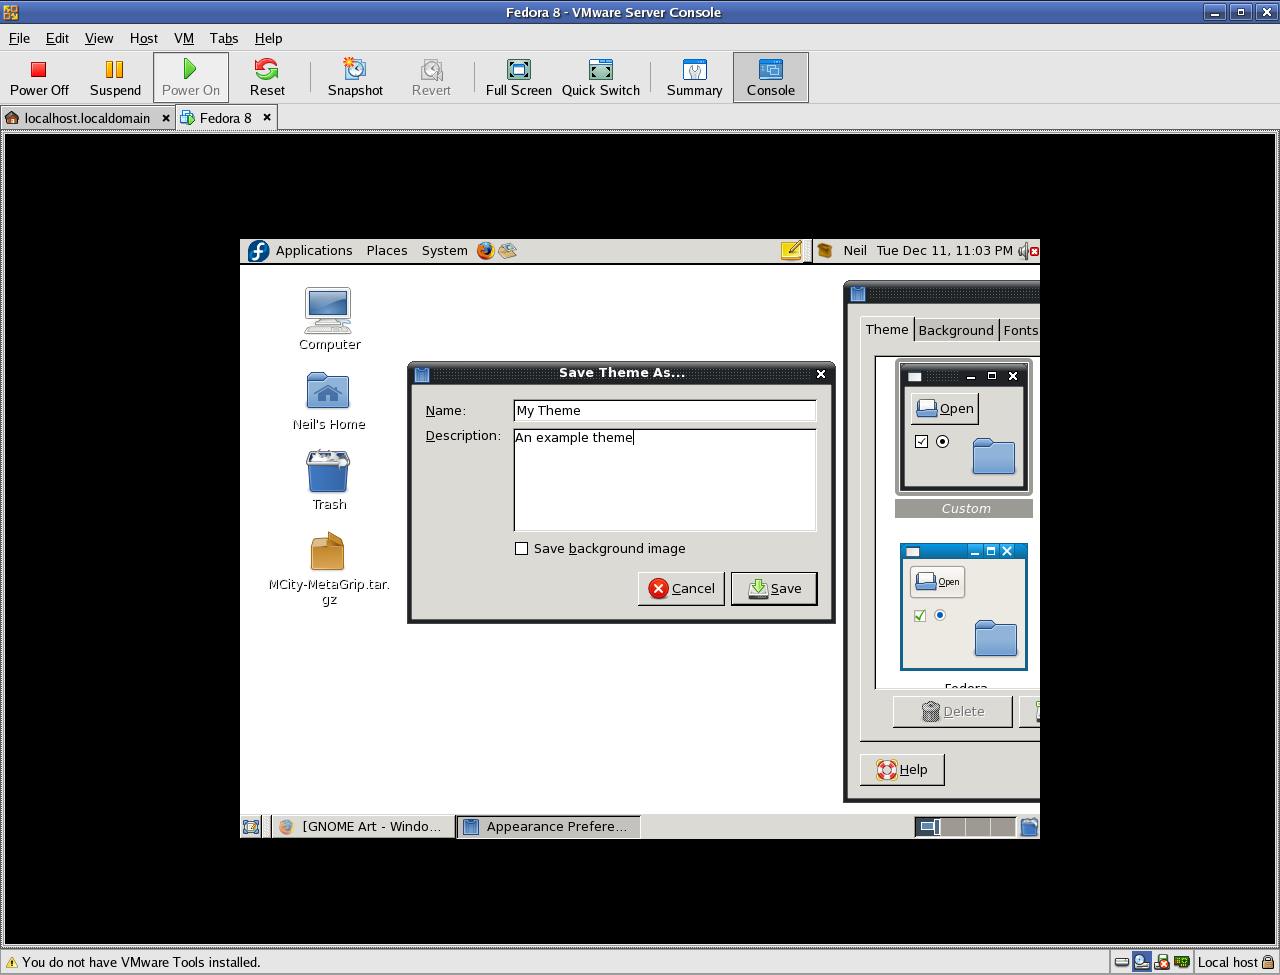
Task: Enter Full Screen mode
Action: point(518,77)
